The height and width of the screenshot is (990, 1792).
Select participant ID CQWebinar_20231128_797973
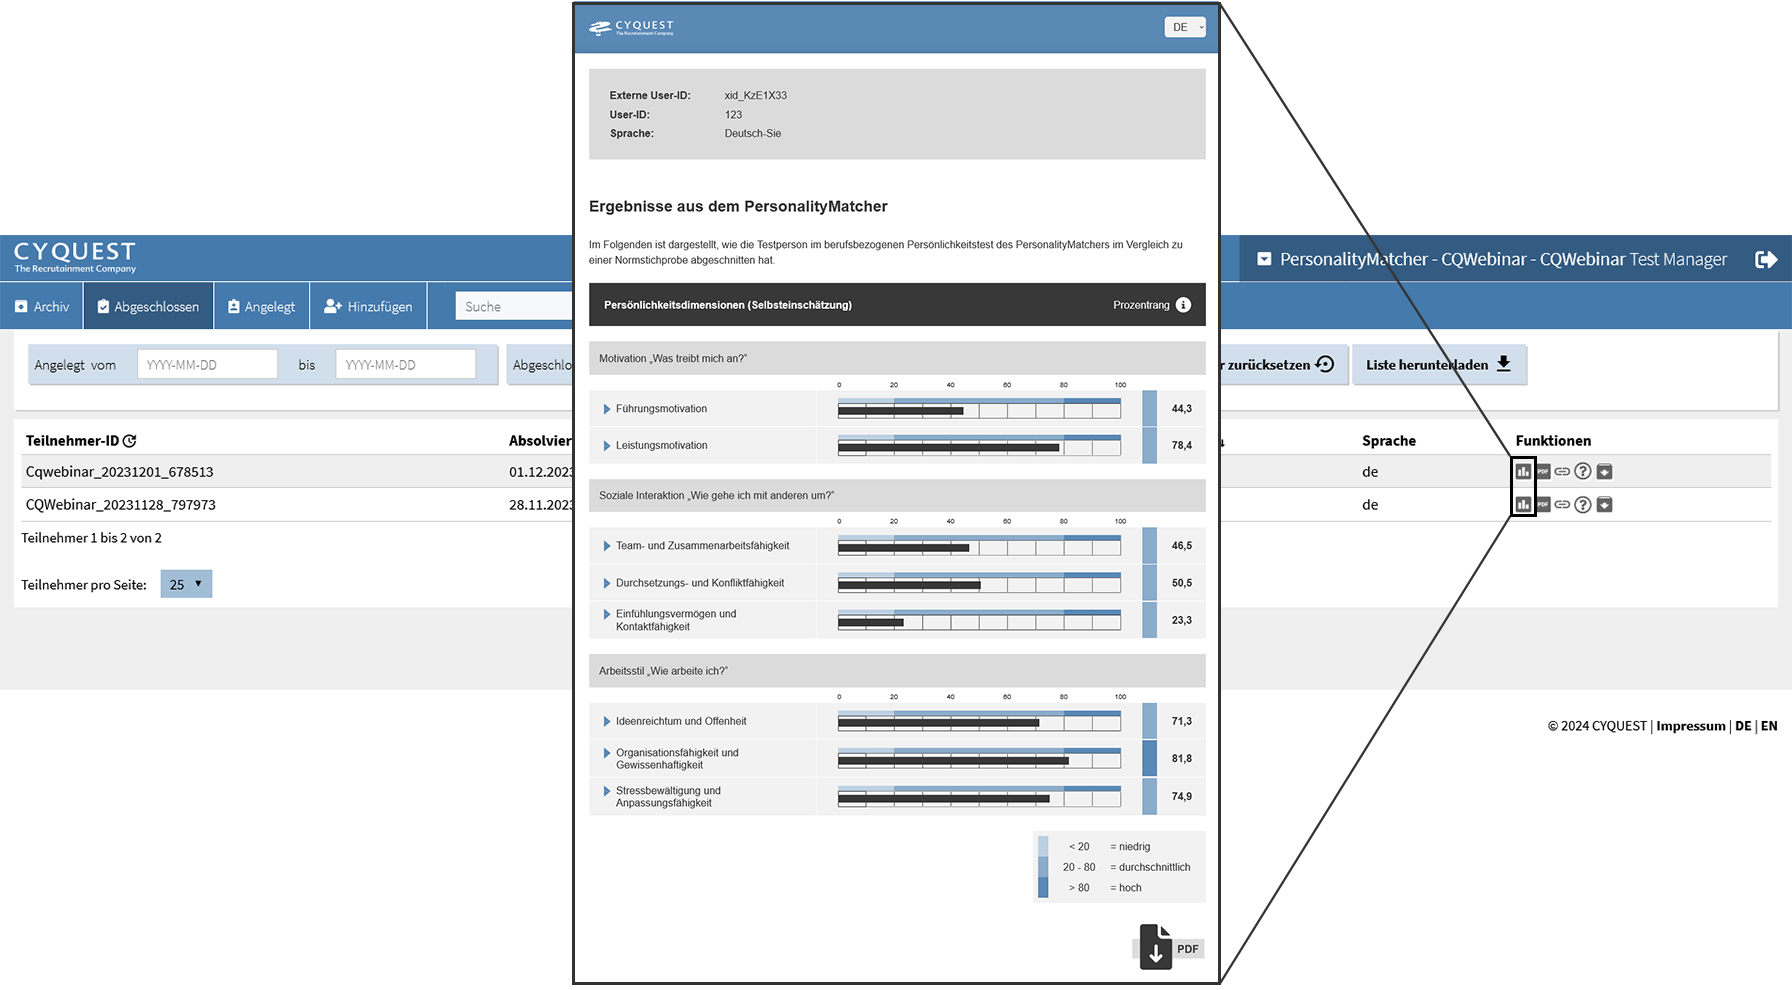[x=121, y=505]
